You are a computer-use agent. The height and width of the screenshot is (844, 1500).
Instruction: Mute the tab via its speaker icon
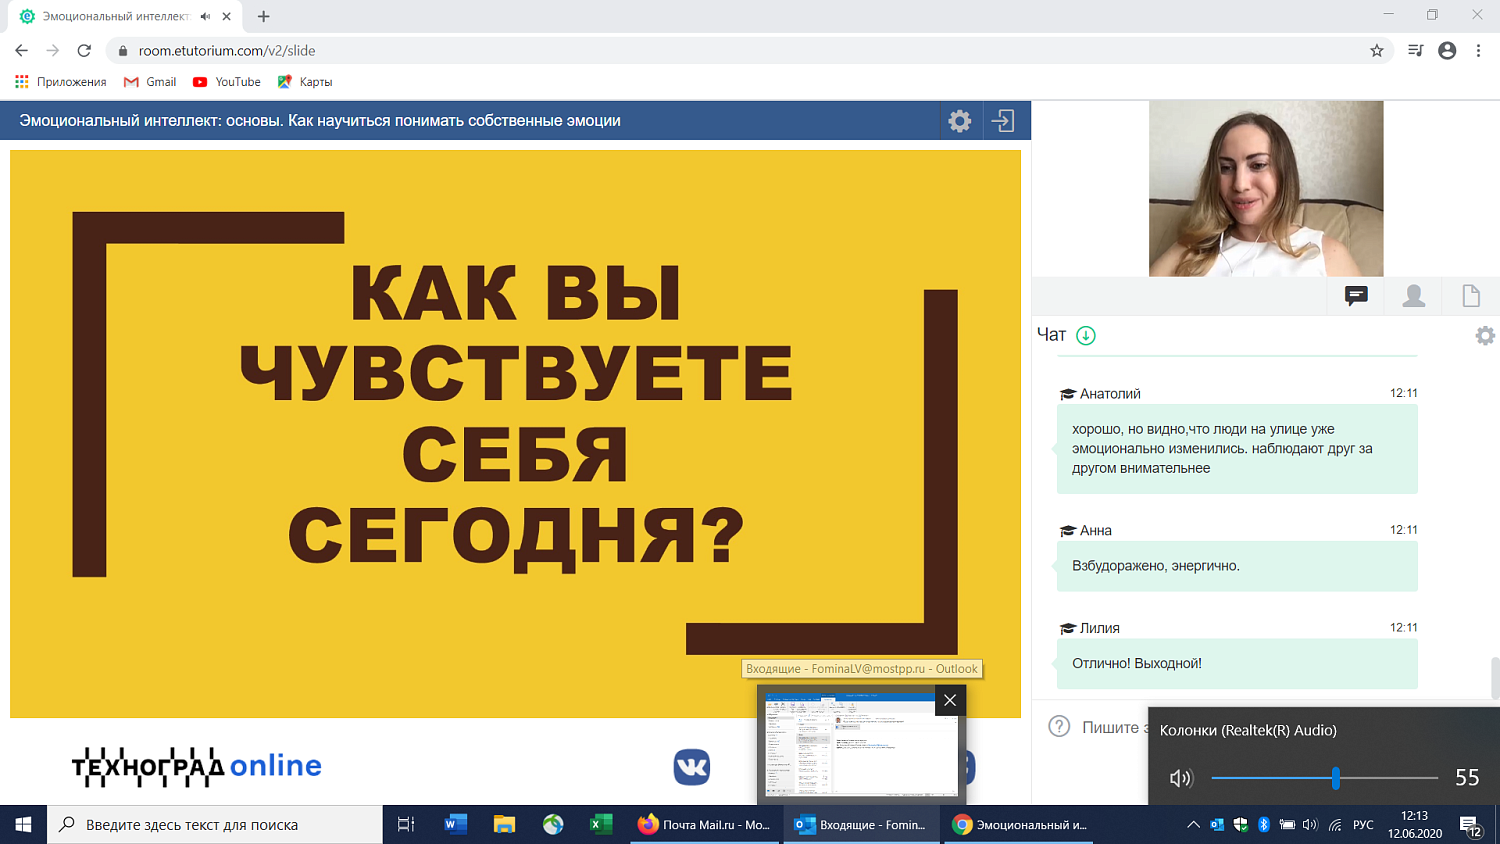pyautogui.click(x=205, y=16)
